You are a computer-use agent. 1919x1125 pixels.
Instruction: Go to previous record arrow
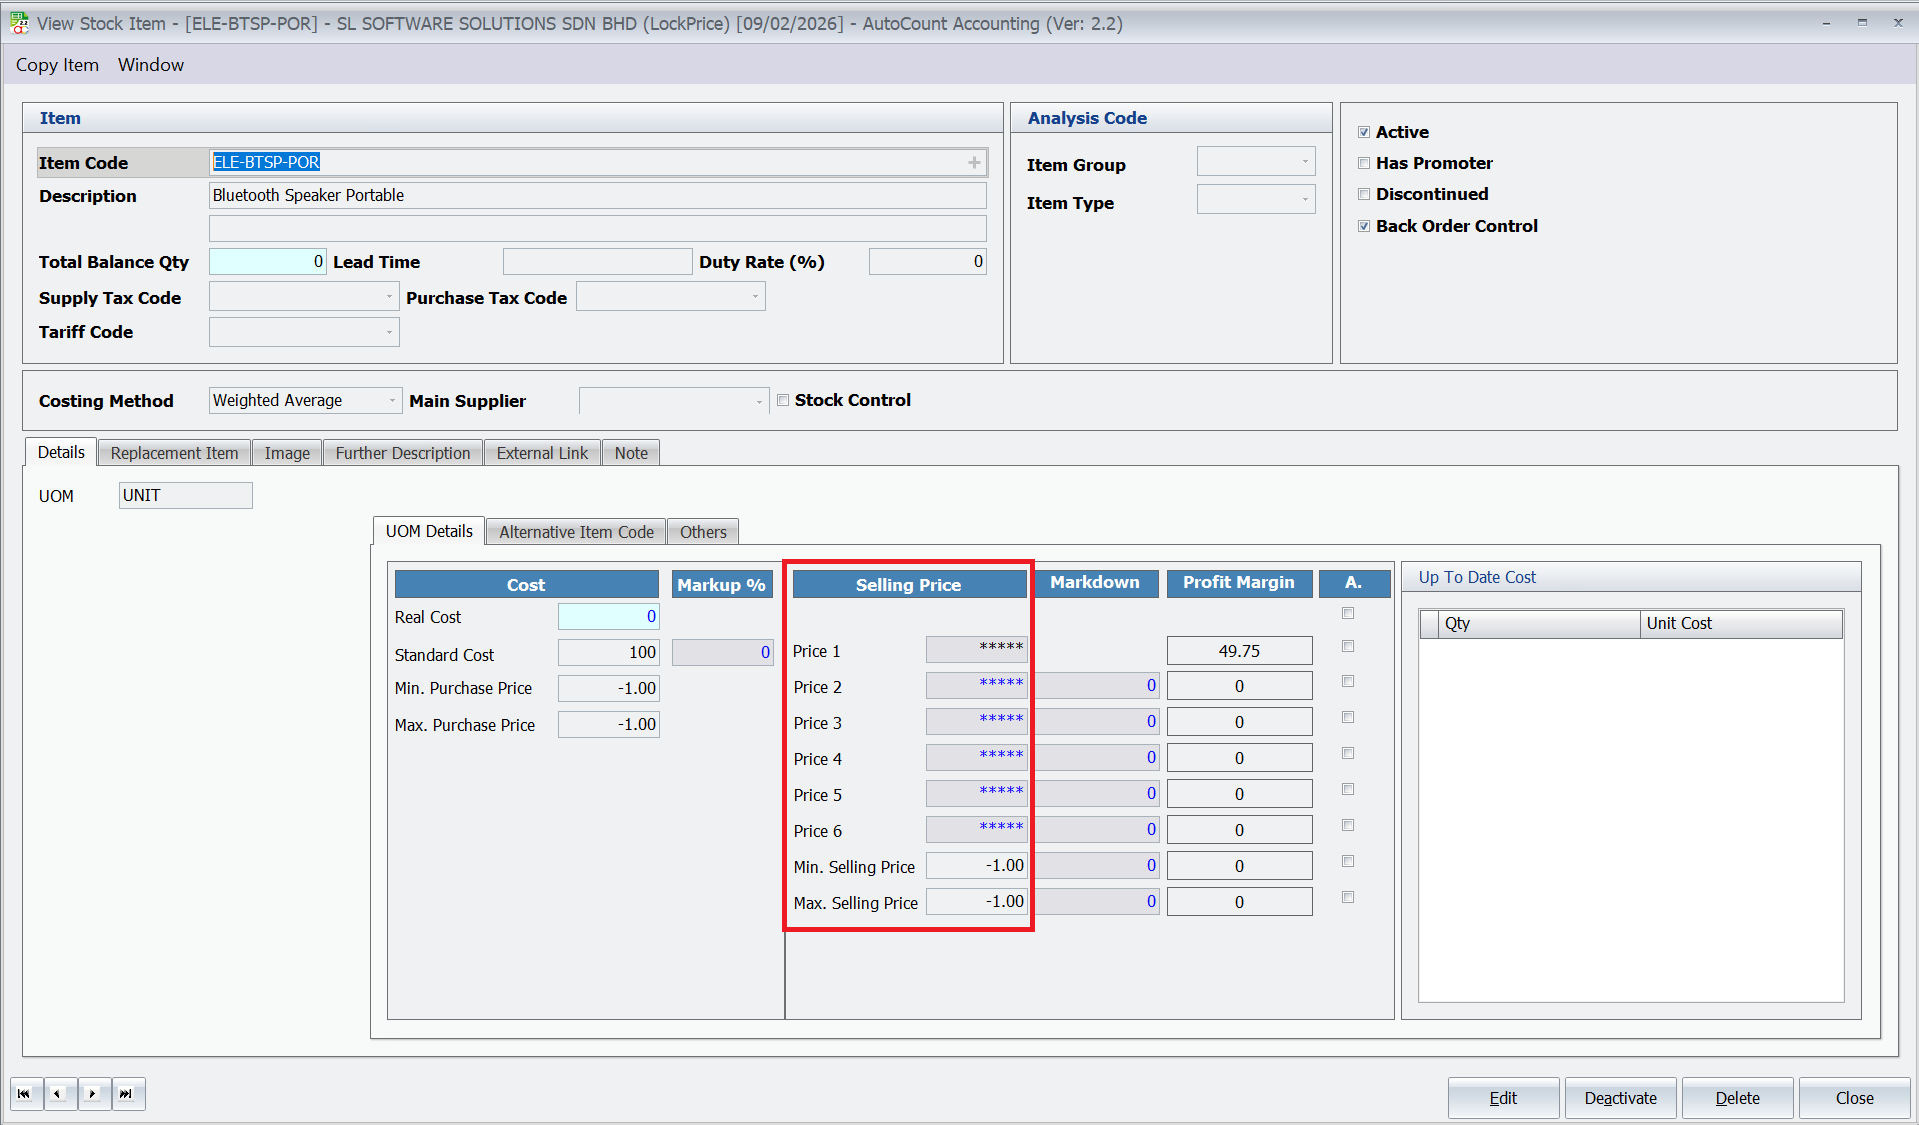coord(59,1094)
